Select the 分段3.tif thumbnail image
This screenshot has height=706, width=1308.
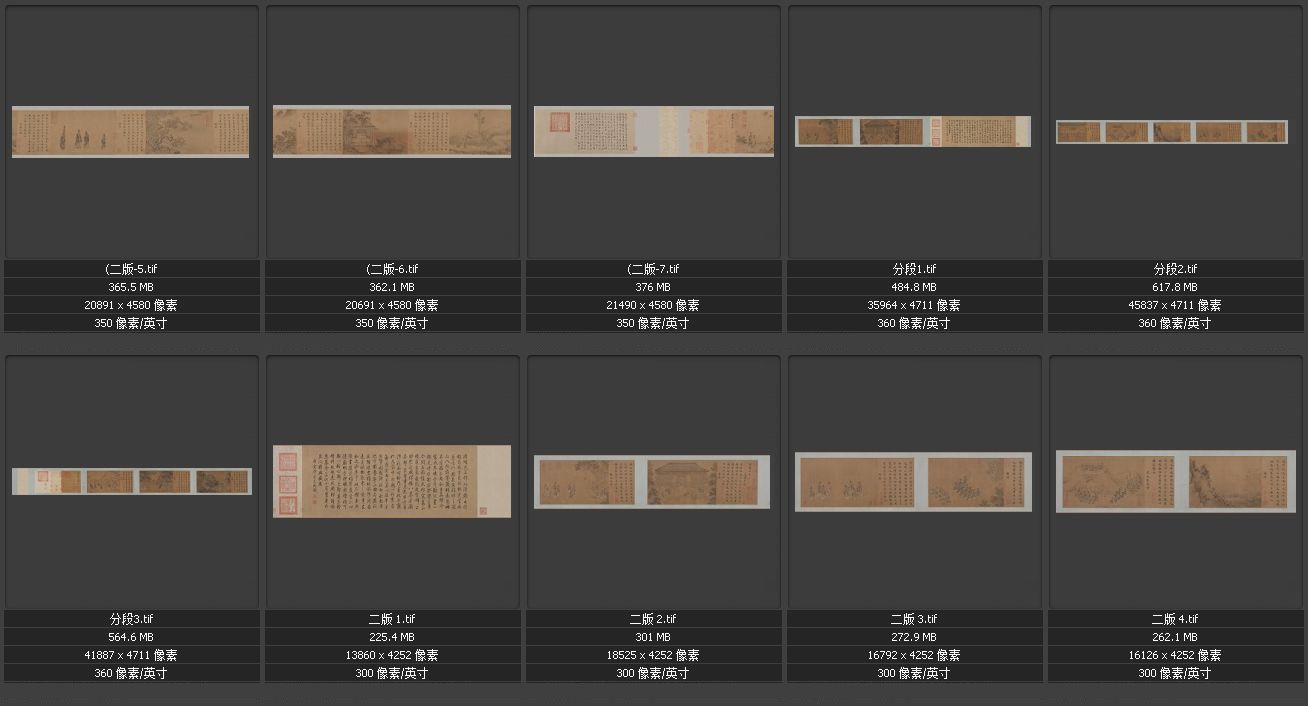tap(132, 481)
